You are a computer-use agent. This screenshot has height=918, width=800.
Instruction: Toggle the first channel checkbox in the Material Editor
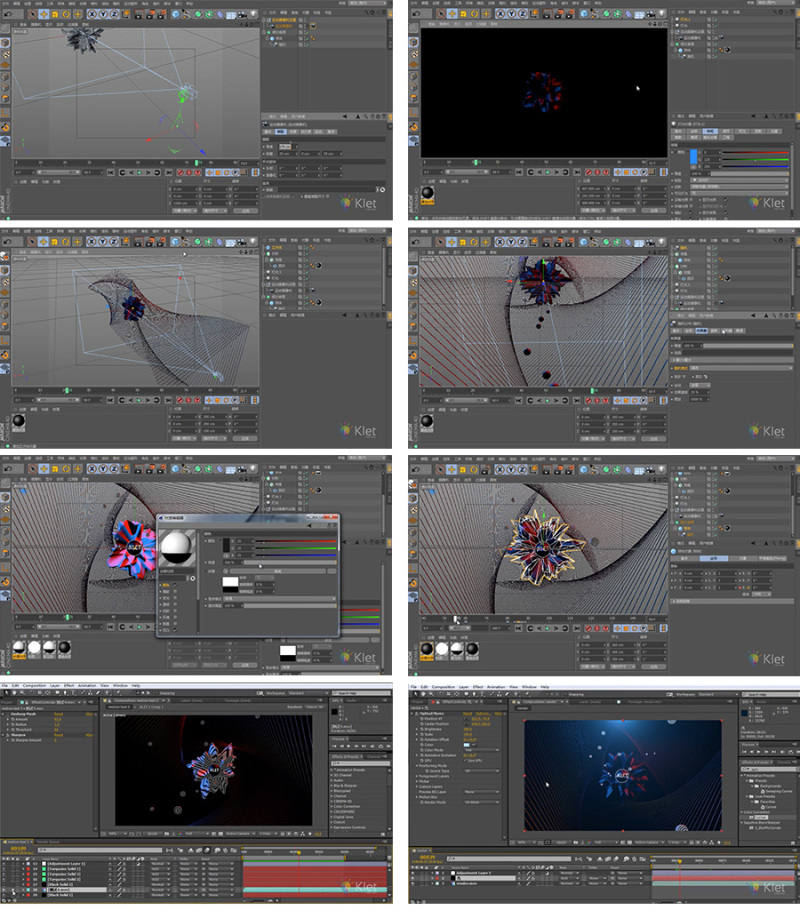click(175, 585)
